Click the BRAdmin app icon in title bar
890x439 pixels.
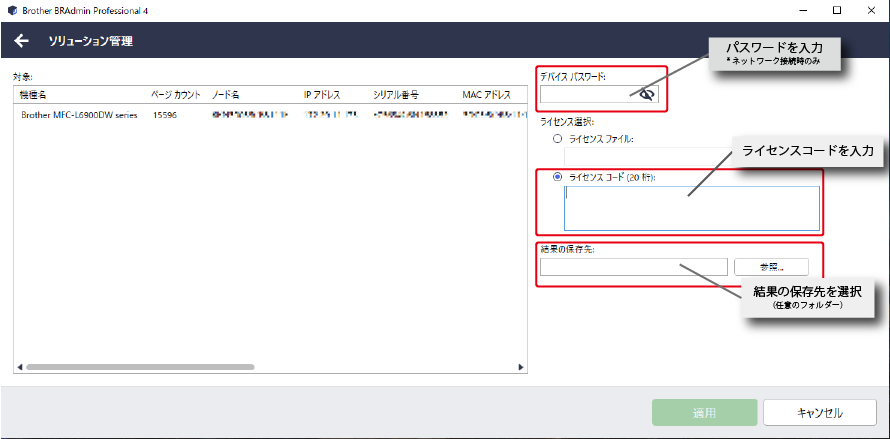pyautogui.click(x=11, y=9)
